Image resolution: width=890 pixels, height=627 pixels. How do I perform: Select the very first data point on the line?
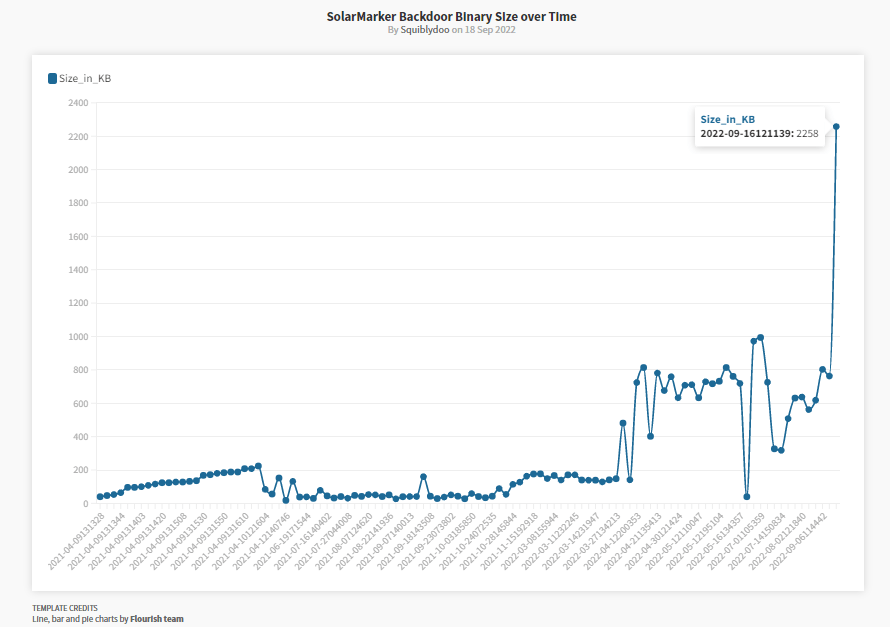point(100,497)
